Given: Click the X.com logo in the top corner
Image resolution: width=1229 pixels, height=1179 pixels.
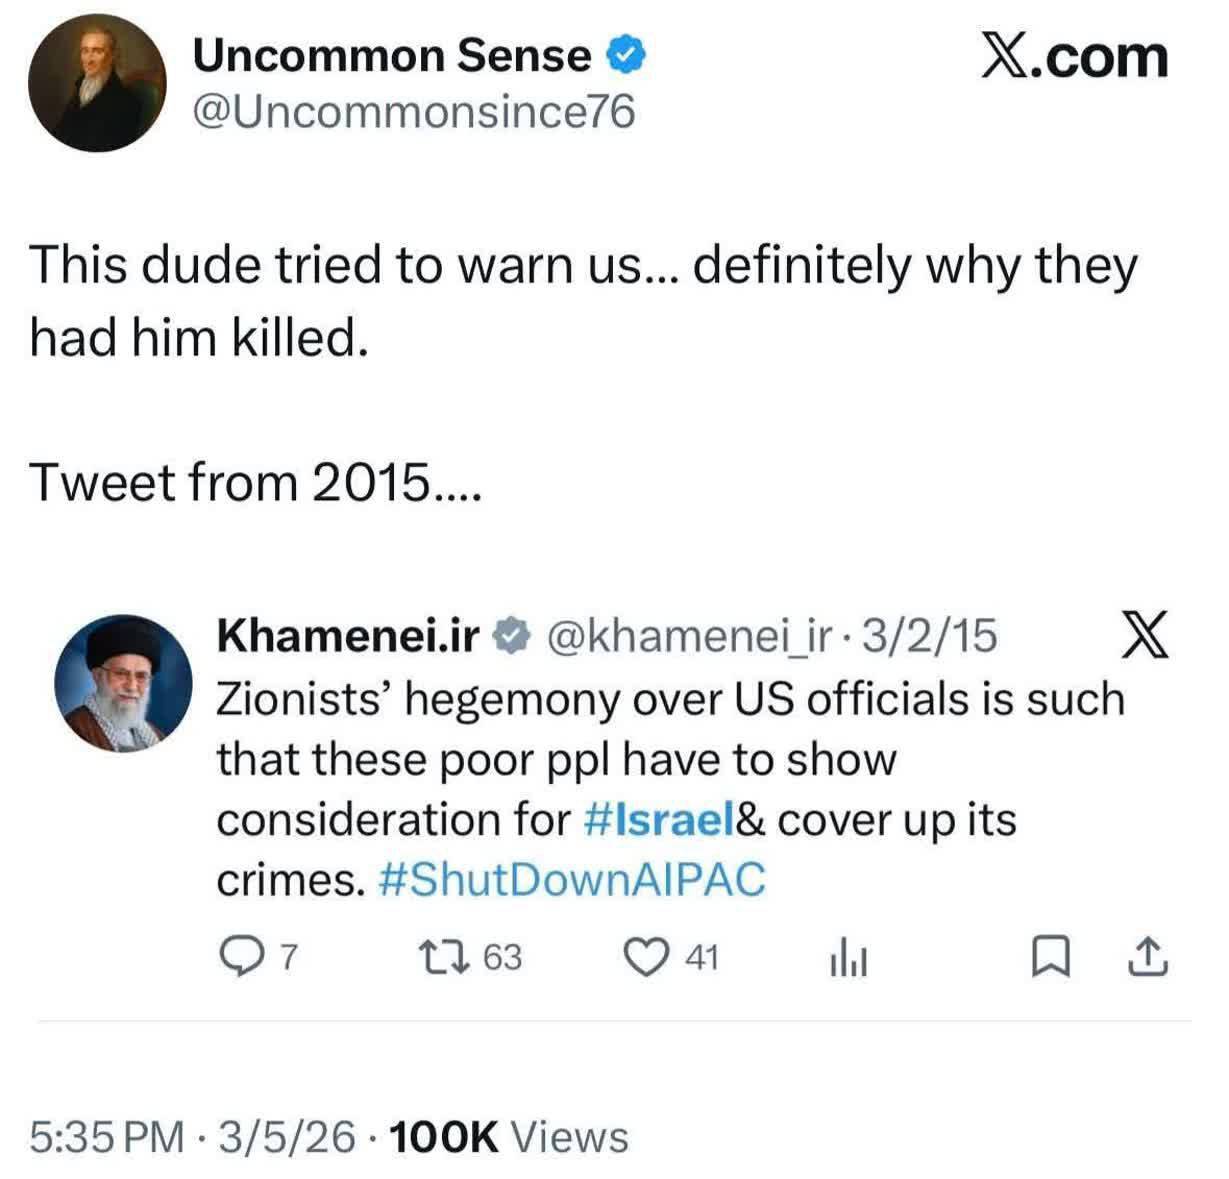Looking at the screenshot, I should tap(1074, 57).
